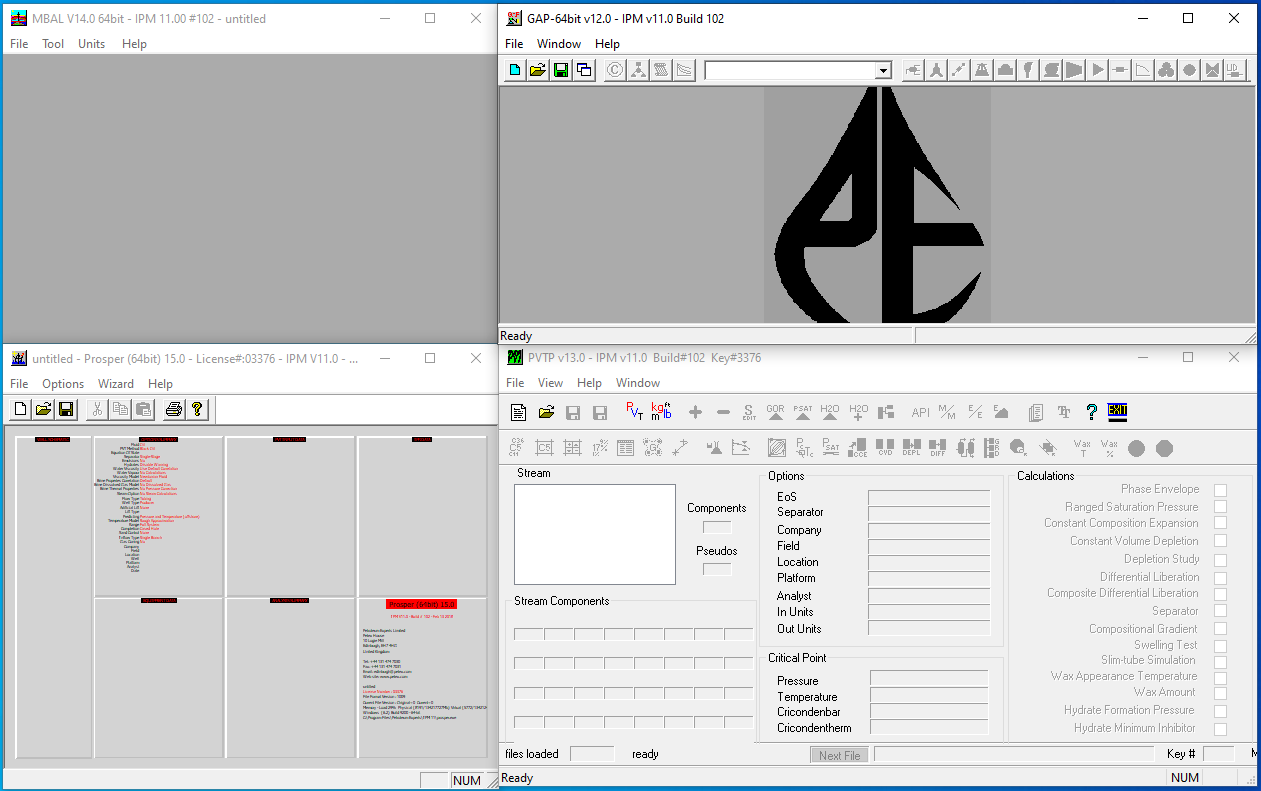Open Options menu in Prosper window
Image resolution: width=1261 pixels, height=791 pixels.
click(63, 384)
